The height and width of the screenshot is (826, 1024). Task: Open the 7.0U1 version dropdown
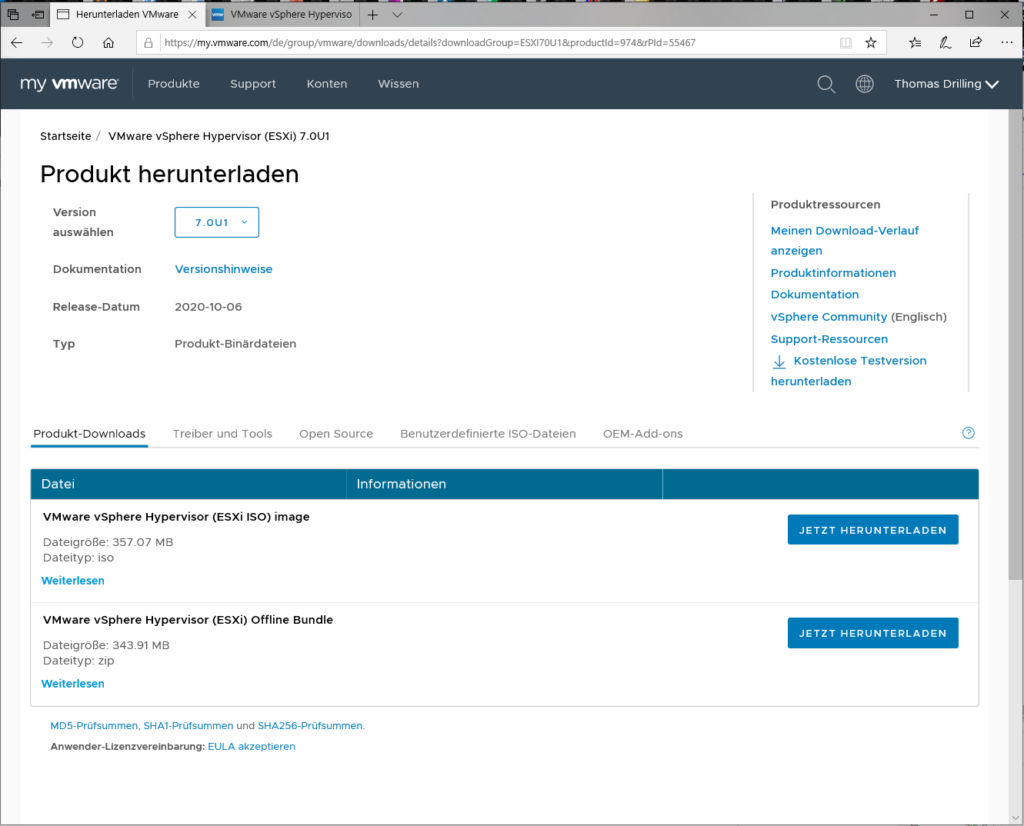[217, 222]
